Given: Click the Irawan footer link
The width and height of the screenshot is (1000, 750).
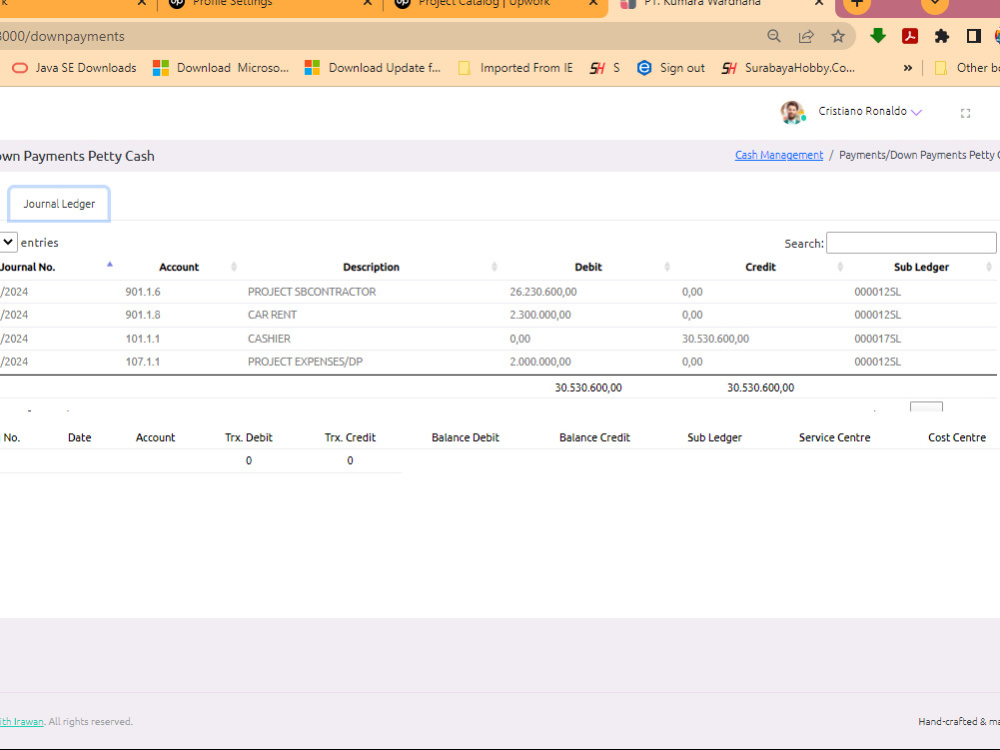Looking at the screenshot, I should [x=22, y=721].
